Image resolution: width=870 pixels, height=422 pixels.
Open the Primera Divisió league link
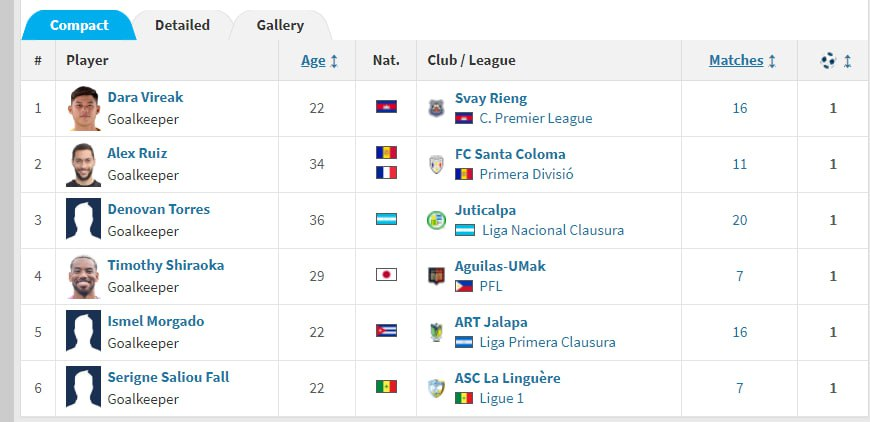[526, 174]
